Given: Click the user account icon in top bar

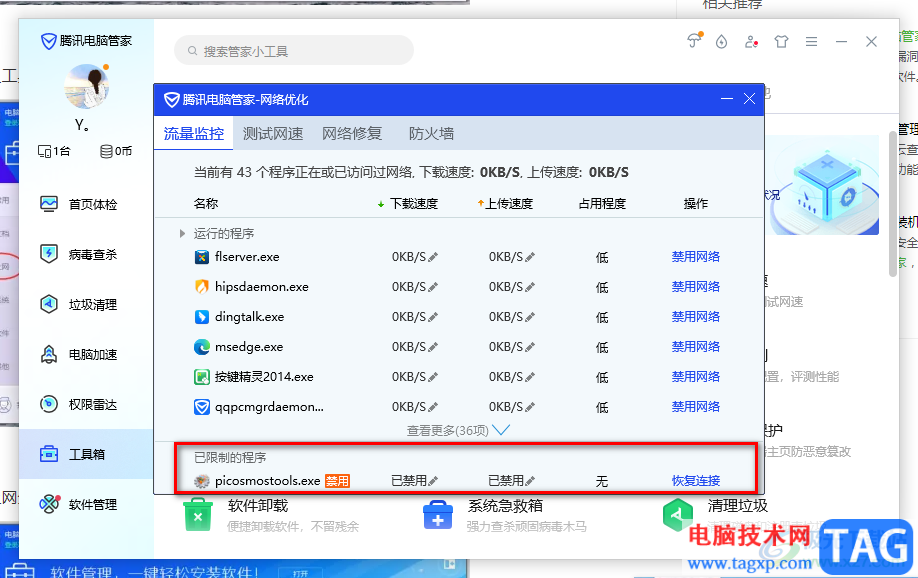Looking at the screenshot, I should (751, 42).
